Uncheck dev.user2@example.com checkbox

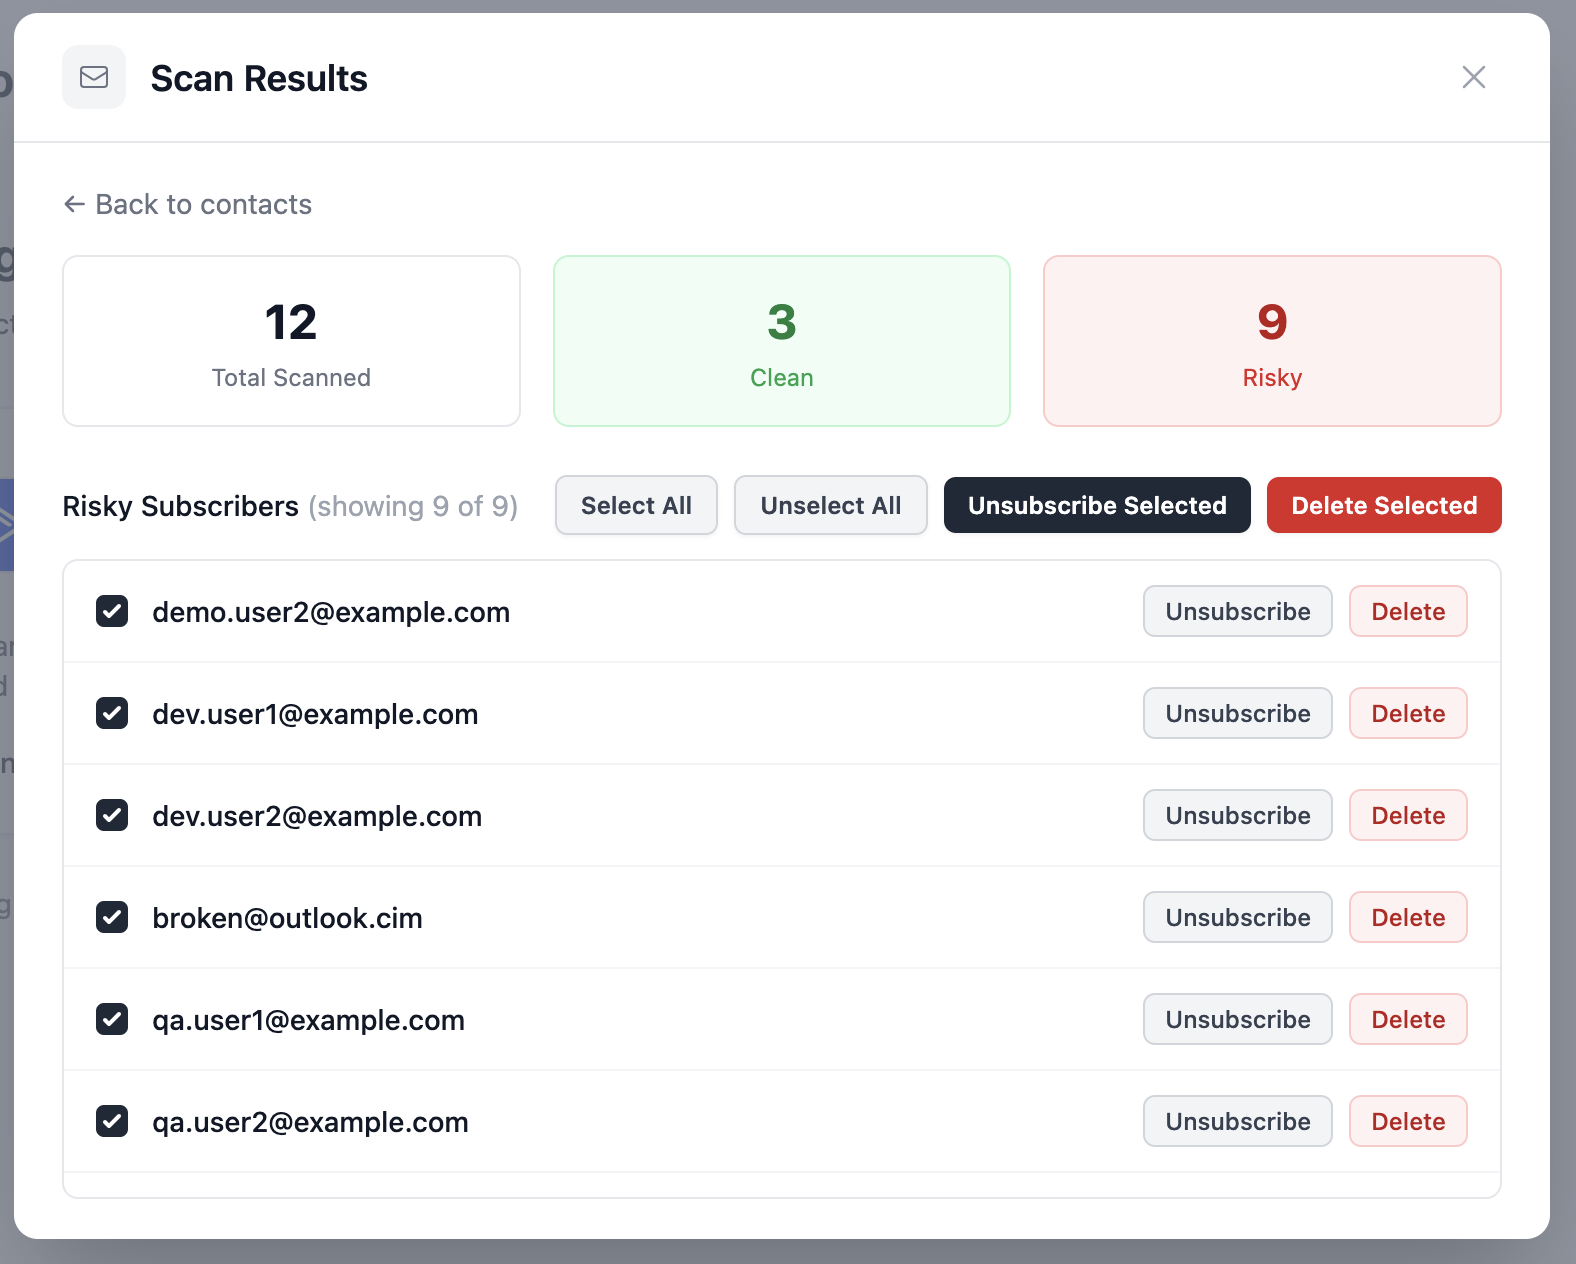click(112, 815)
